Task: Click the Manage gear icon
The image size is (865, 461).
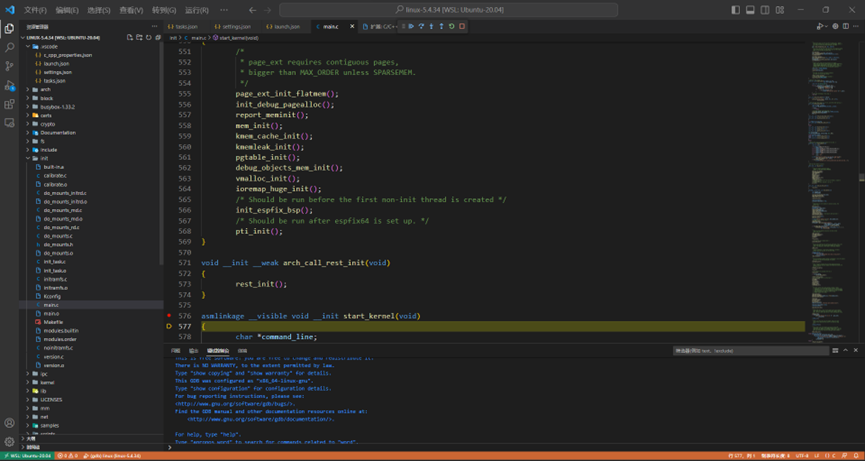Action: coord(10,441)
